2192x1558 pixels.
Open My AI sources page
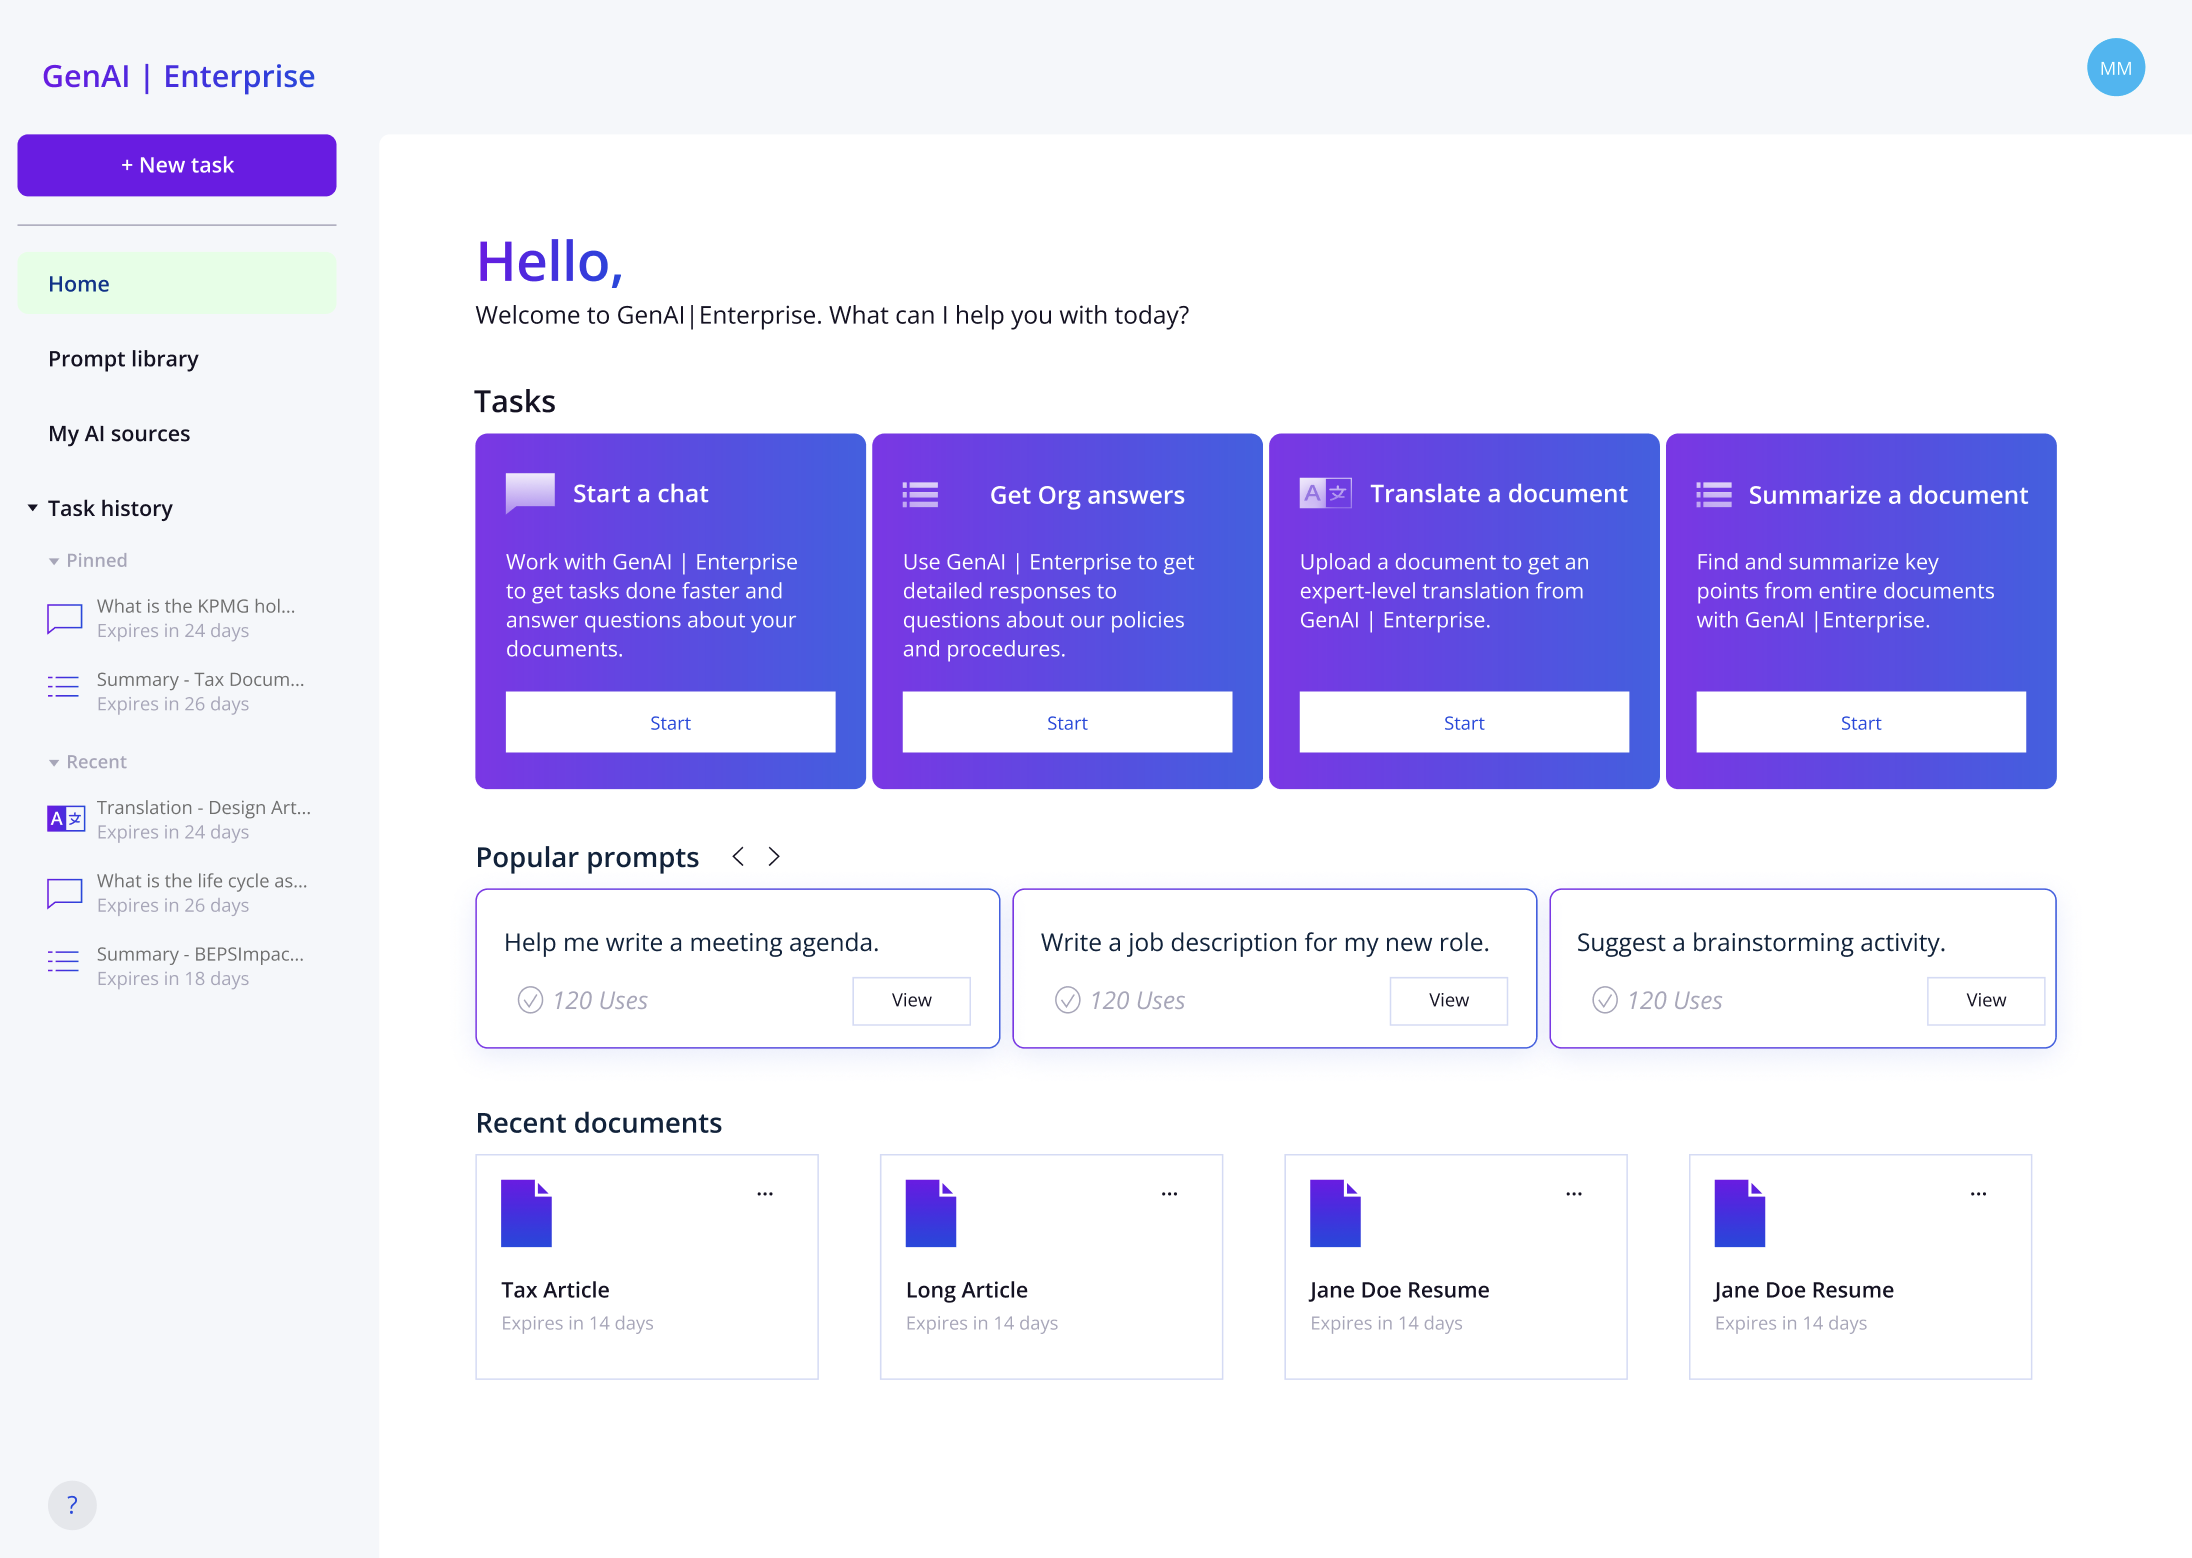tap(119, 434)
